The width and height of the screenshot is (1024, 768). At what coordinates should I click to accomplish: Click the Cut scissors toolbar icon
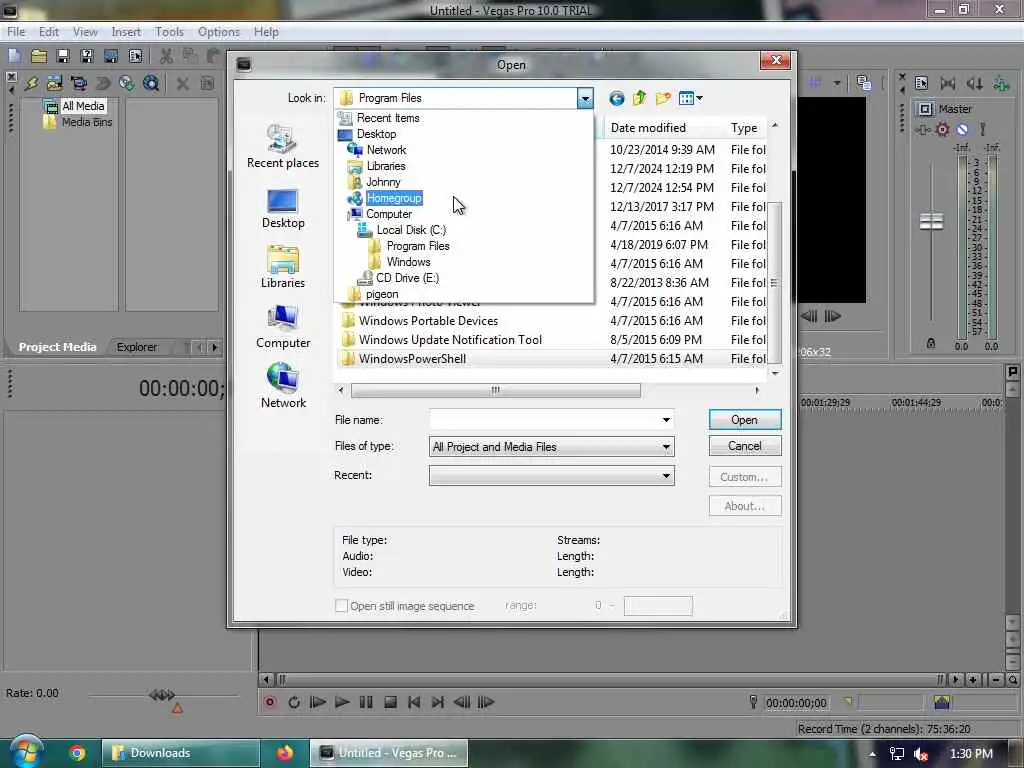(x=167, y=56)
